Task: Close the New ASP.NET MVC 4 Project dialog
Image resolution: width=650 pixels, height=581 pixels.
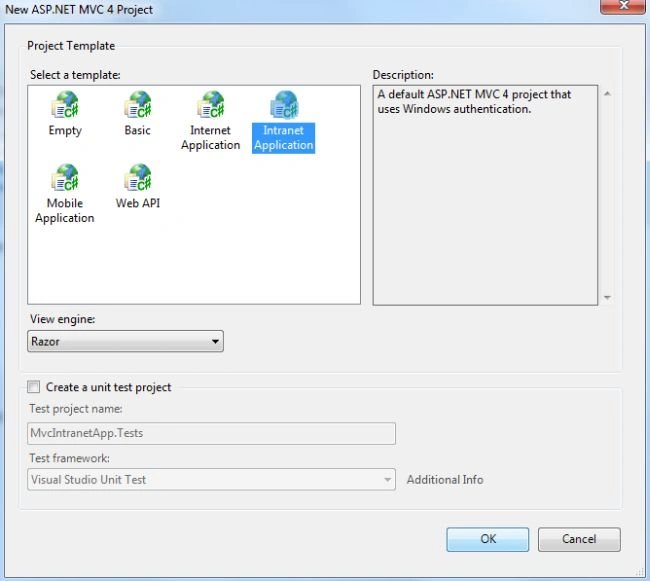Action: pos(623,6)
